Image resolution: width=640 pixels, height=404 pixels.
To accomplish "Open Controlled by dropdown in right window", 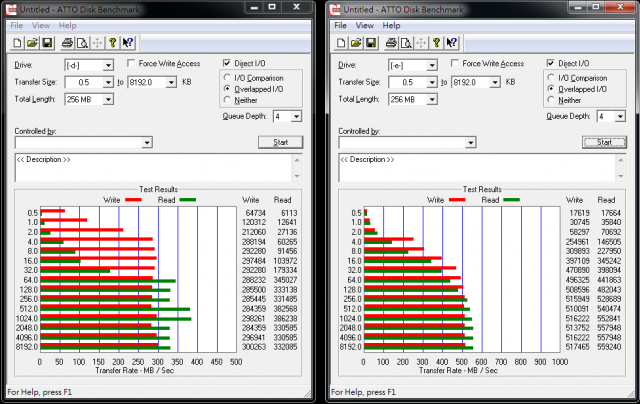I will 471,142.
